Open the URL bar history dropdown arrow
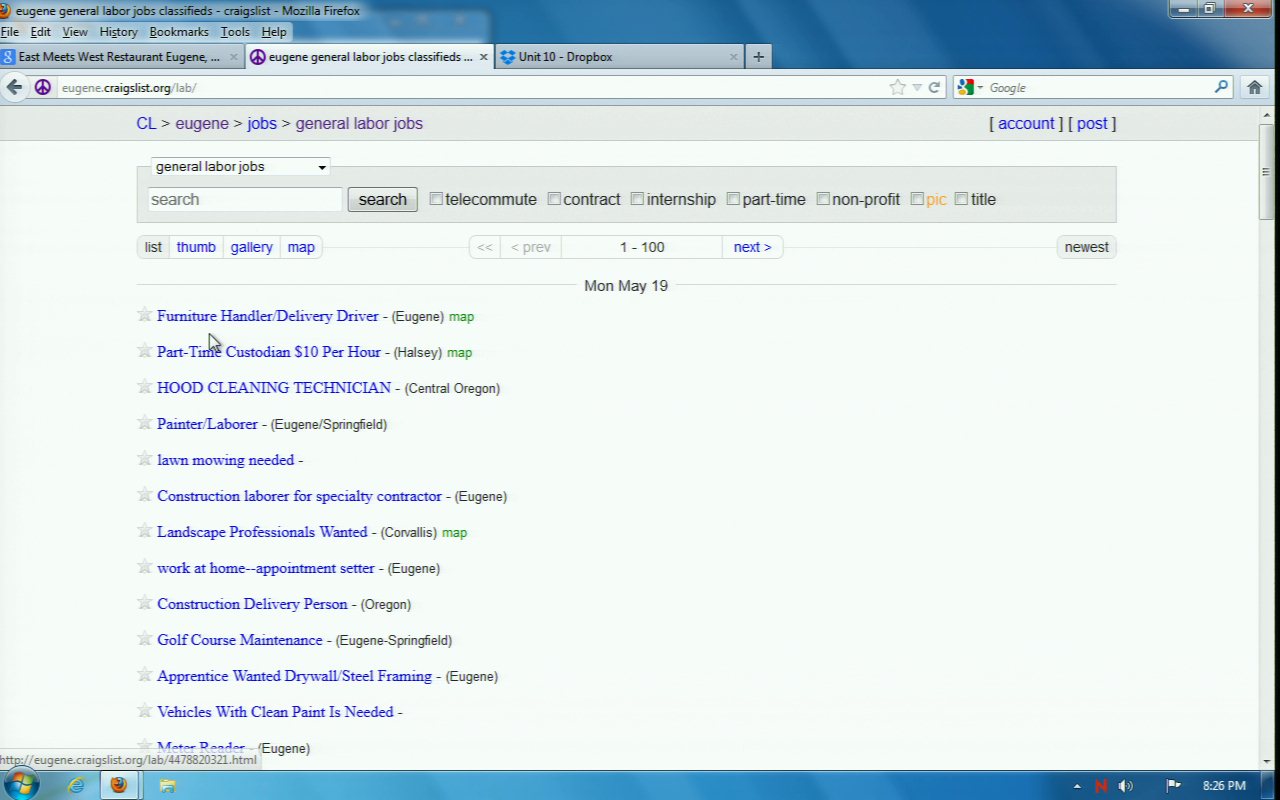The image size is (1280, 800). [916, 88]
